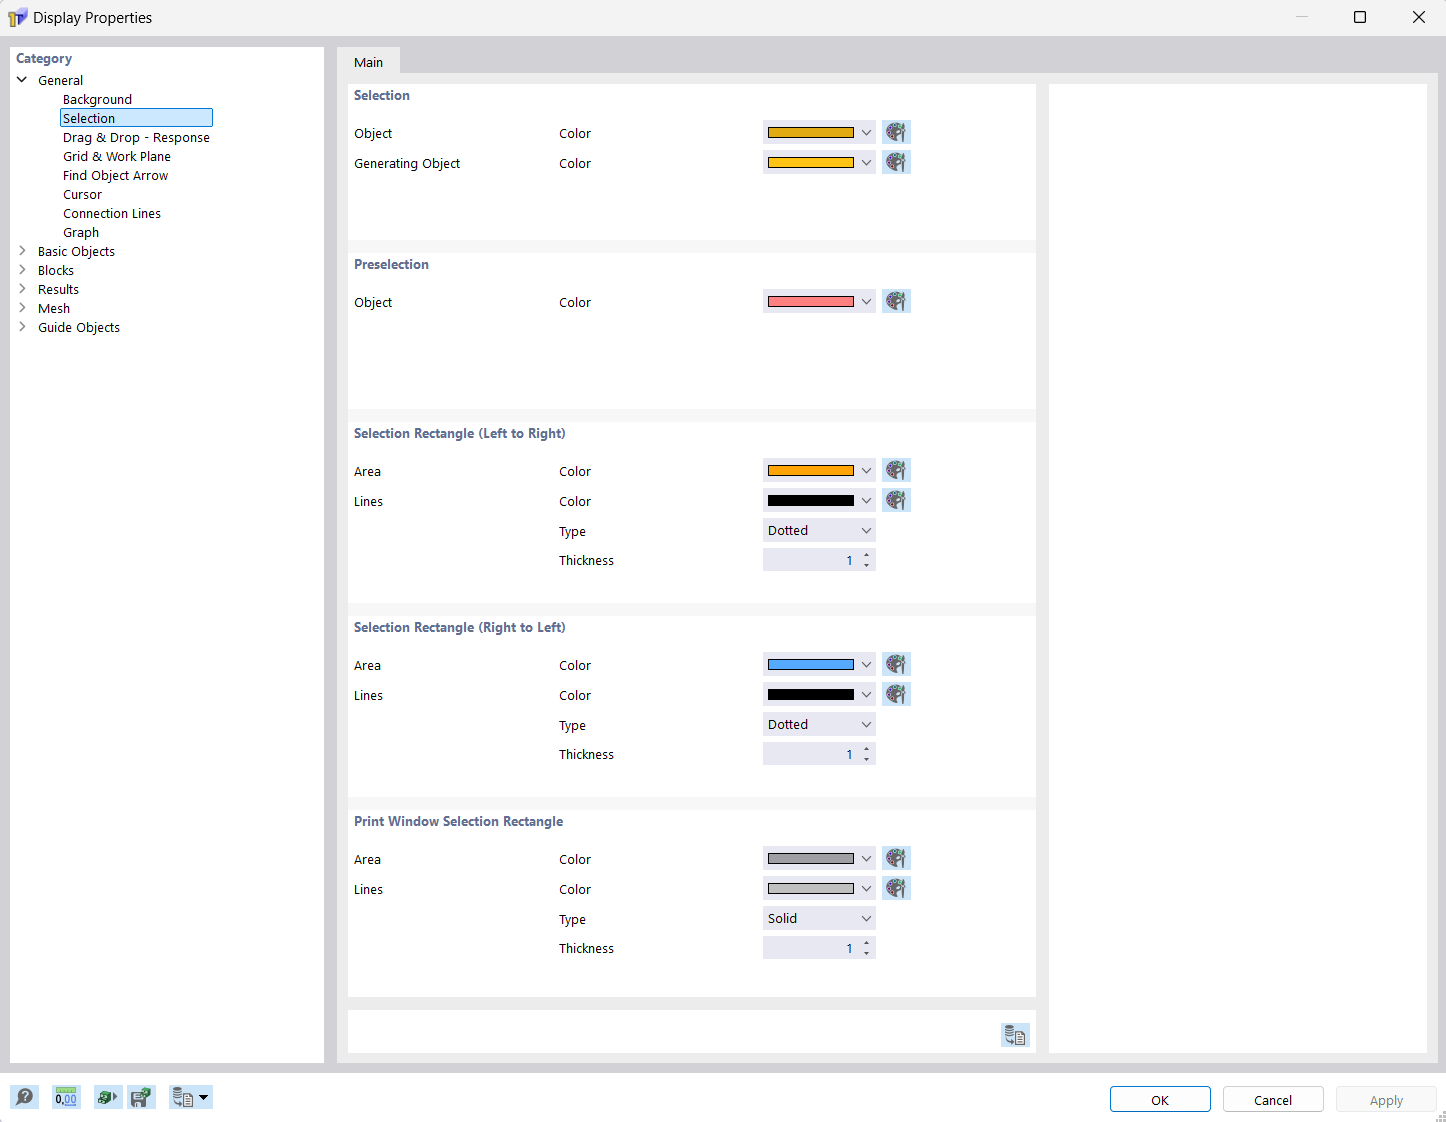Expand the Blocks category
The width and height of the screenshot is (1446, 1122).
coord(22,270)
